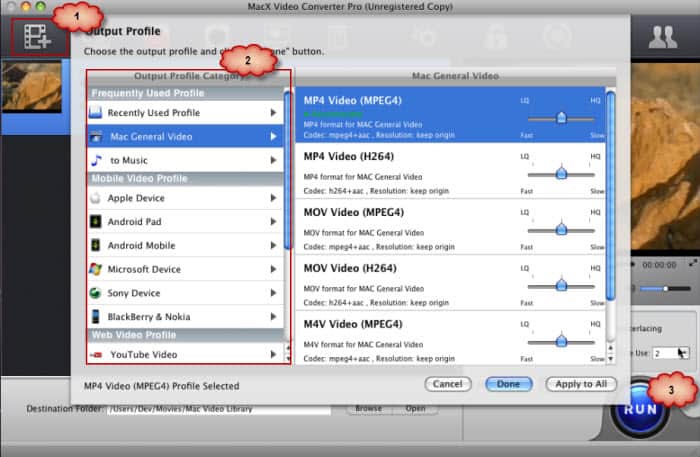Open the CPU core Use dropdown
This screenshot has width=700, height=457.
[x=671, y=353]
